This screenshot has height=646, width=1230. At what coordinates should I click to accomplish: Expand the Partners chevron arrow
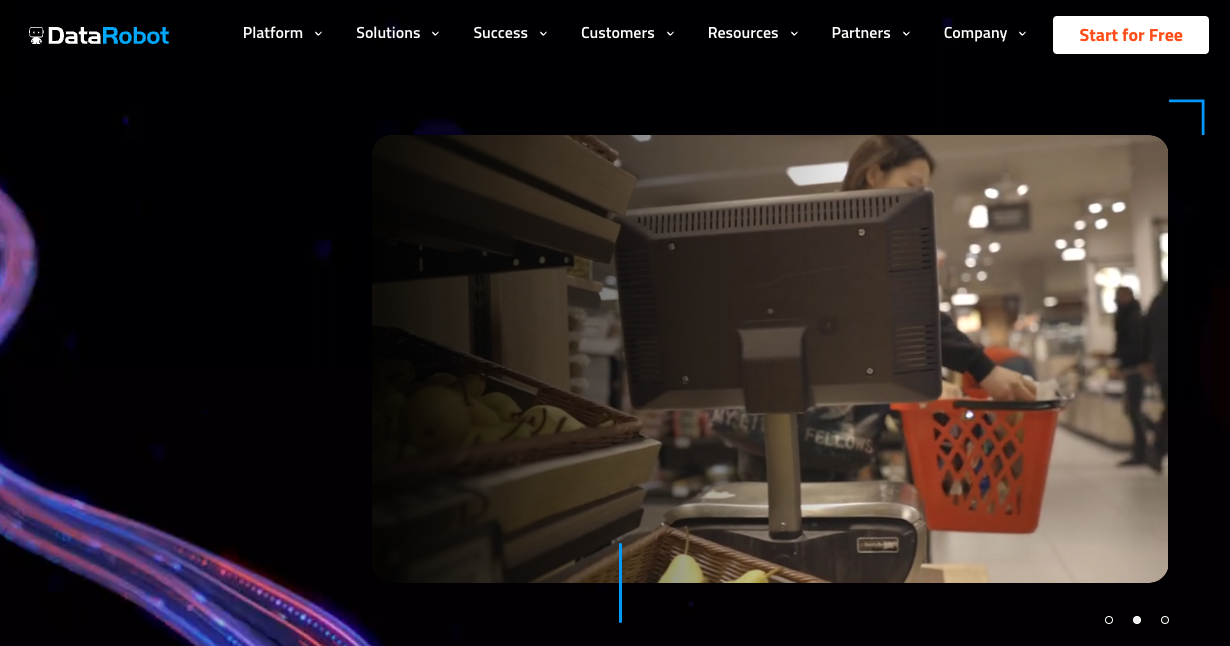tap(906, 34)
